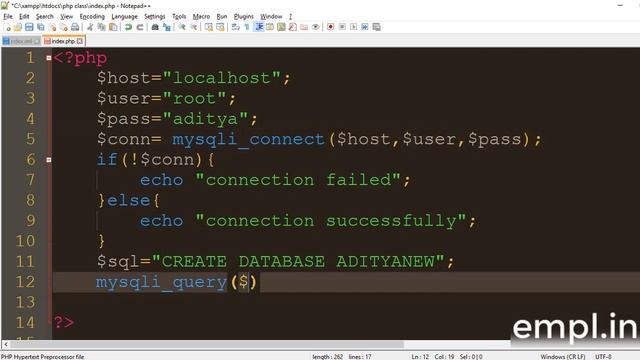The image size is (640, 360).
Task: Click the Zoom Out toolbar icon
Action: coord(193,27)
